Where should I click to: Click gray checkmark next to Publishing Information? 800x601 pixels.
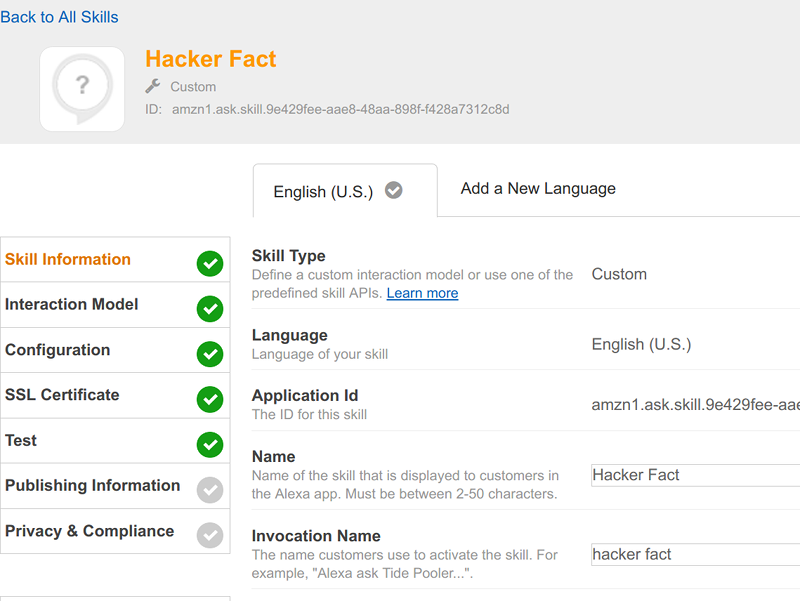click(x=210, y=489)
